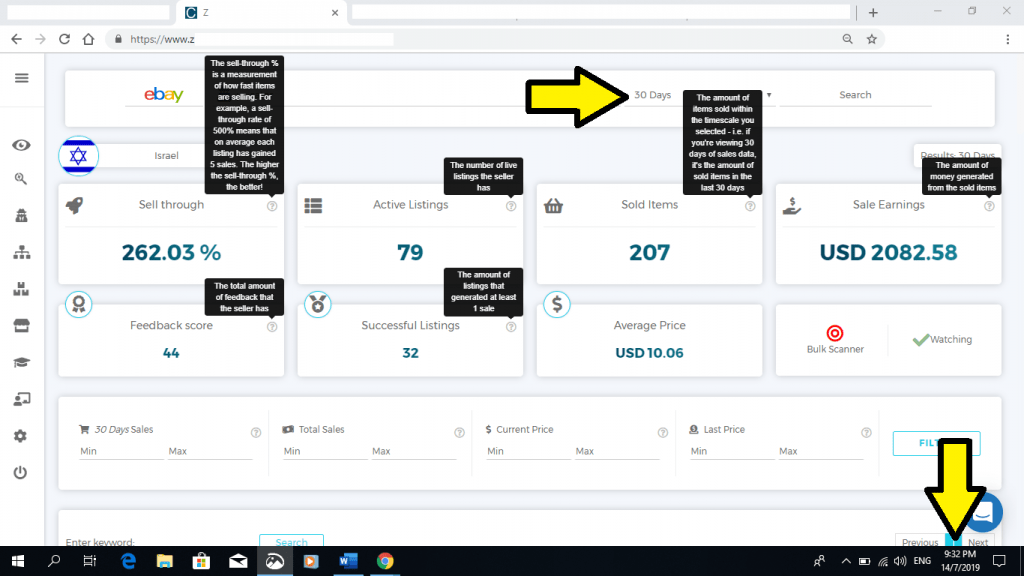This screenshot has width=1024, height=576.
Task: Click the eye icon in the sidebar
Action: (x=21, y=145)
